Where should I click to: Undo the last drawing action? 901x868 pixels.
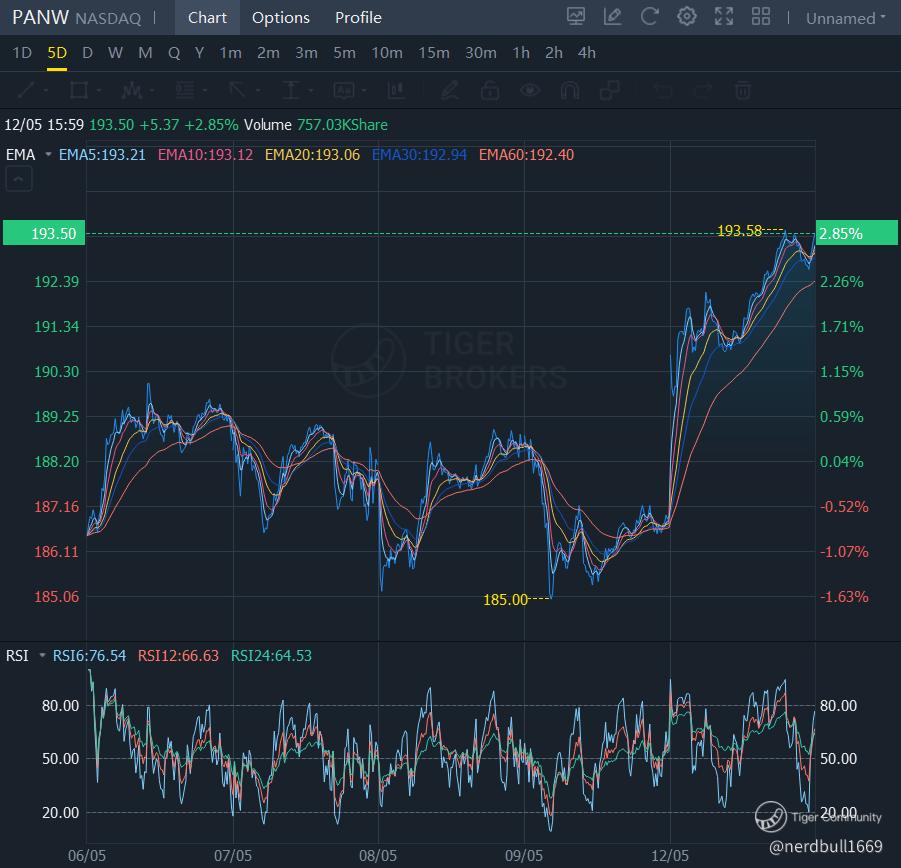(663, 90)
